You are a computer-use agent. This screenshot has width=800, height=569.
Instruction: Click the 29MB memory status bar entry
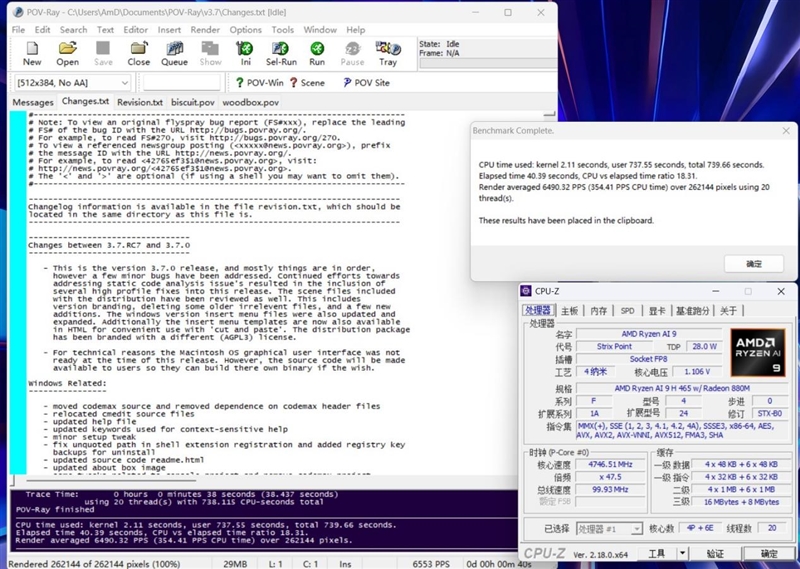[x=235, y=564]
